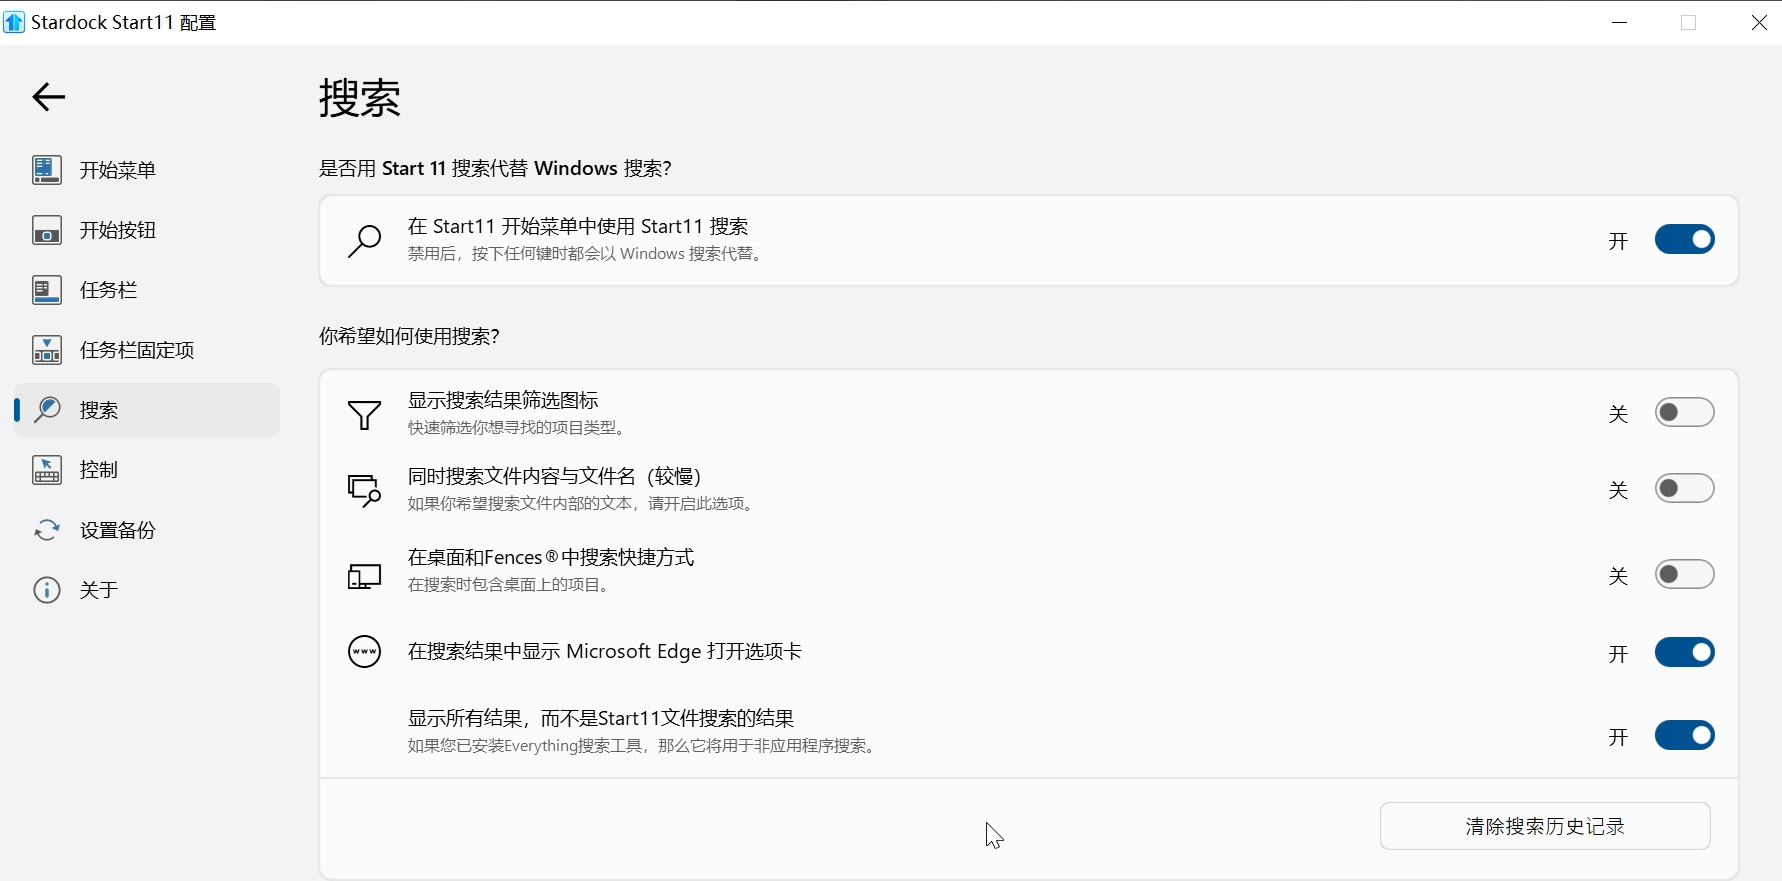Viewport: 1782px width, 881px height.
Task: Click the desktop Fences shortcut icon
Action: (364, 576)
